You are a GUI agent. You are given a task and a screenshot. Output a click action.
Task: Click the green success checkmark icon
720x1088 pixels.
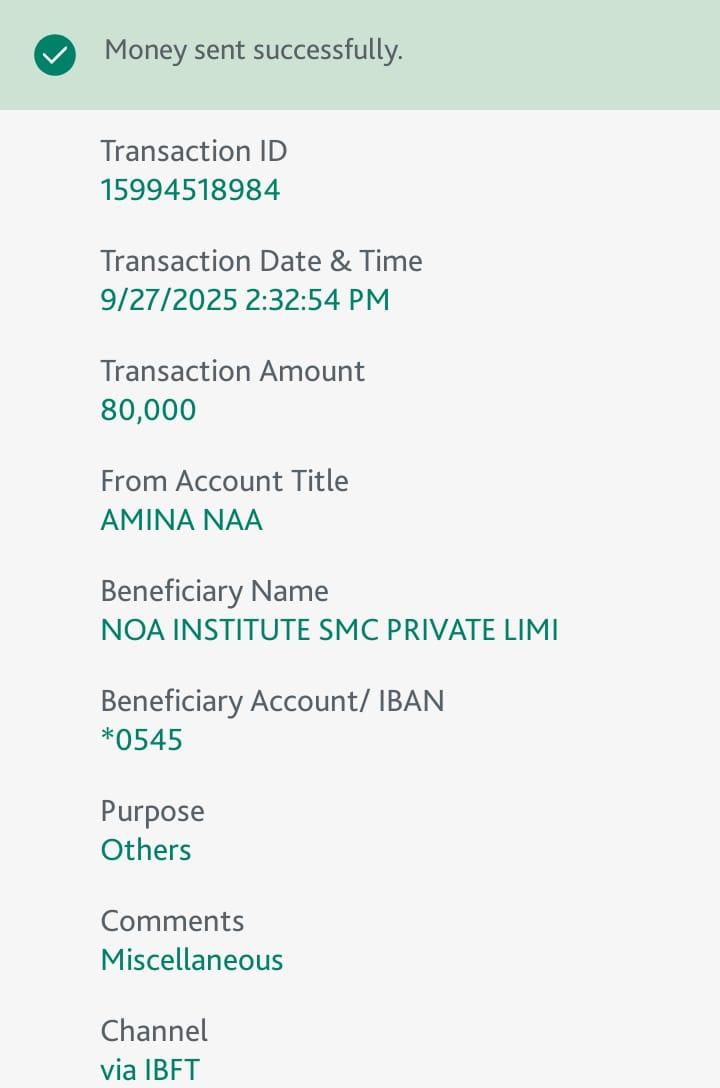coord(55,55)
